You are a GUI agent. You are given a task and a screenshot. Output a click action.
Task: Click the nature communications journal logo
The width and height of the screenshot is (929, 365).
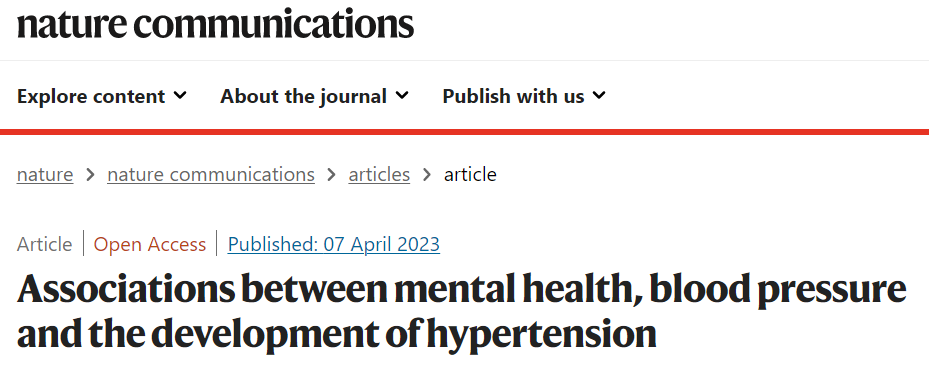pyautogui.click(x=215, y=24)
